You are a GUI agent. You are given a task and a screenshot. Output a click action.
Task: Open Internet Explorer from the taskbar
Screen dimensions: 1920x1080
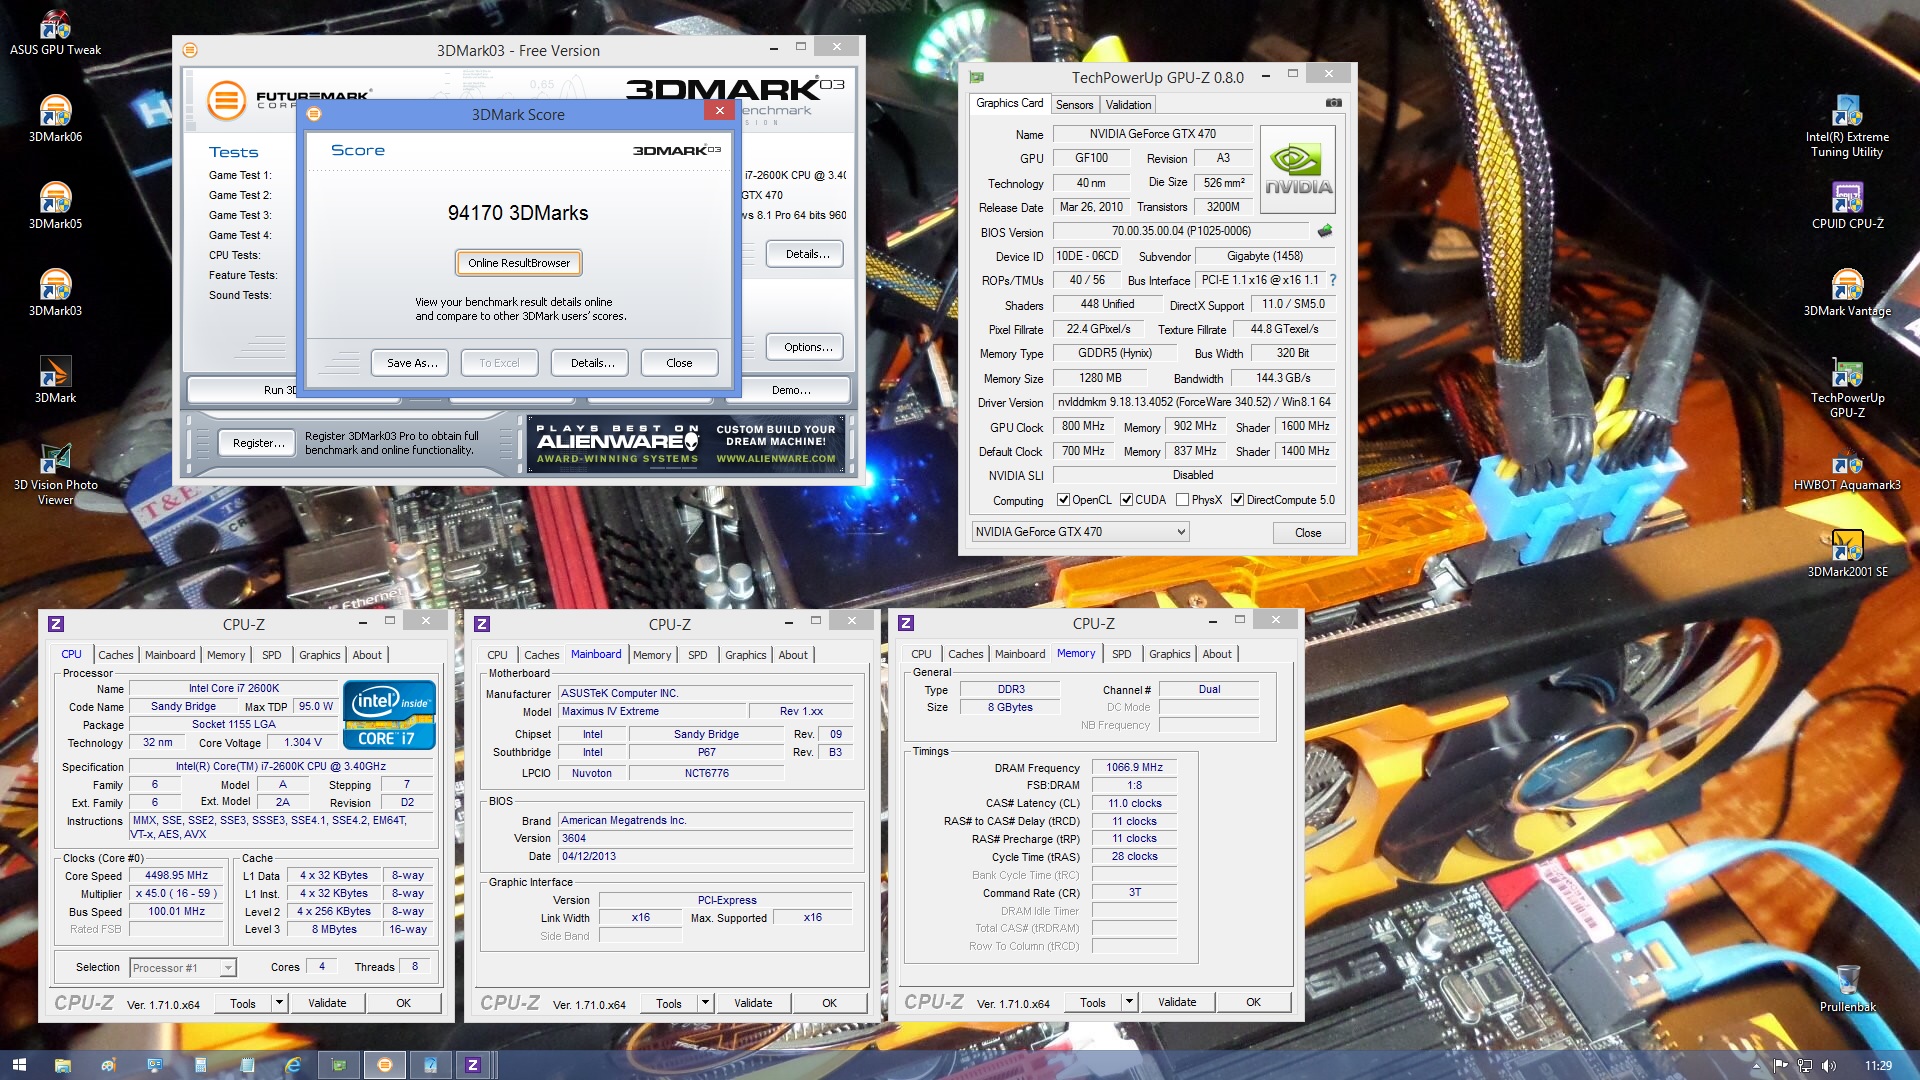[292, 1065]
